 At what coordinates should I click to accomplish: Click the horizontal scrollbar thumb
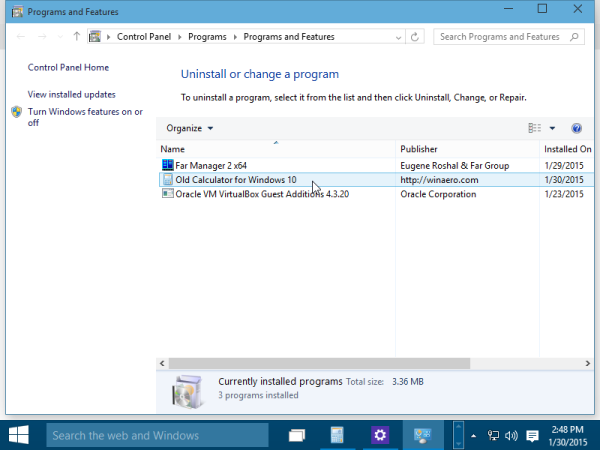click(x=319, y=363)
